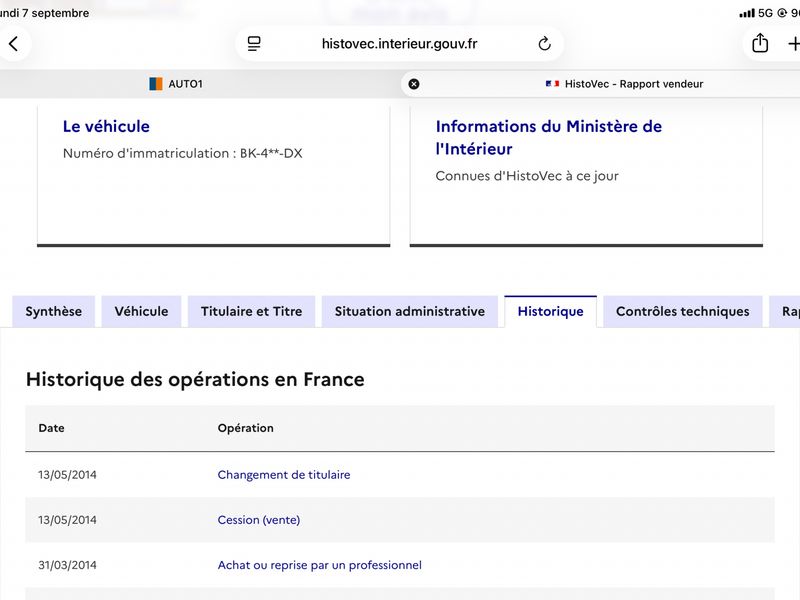Click the Changement de titulaire operation link
The image size is (800, 600).
coord(284,475)
